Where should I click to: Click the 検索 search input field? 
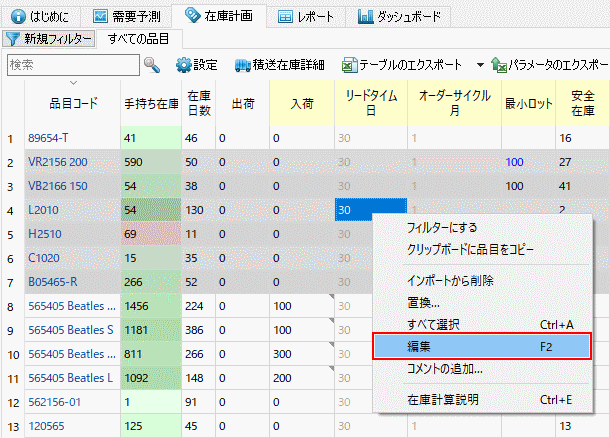point(70,65)
